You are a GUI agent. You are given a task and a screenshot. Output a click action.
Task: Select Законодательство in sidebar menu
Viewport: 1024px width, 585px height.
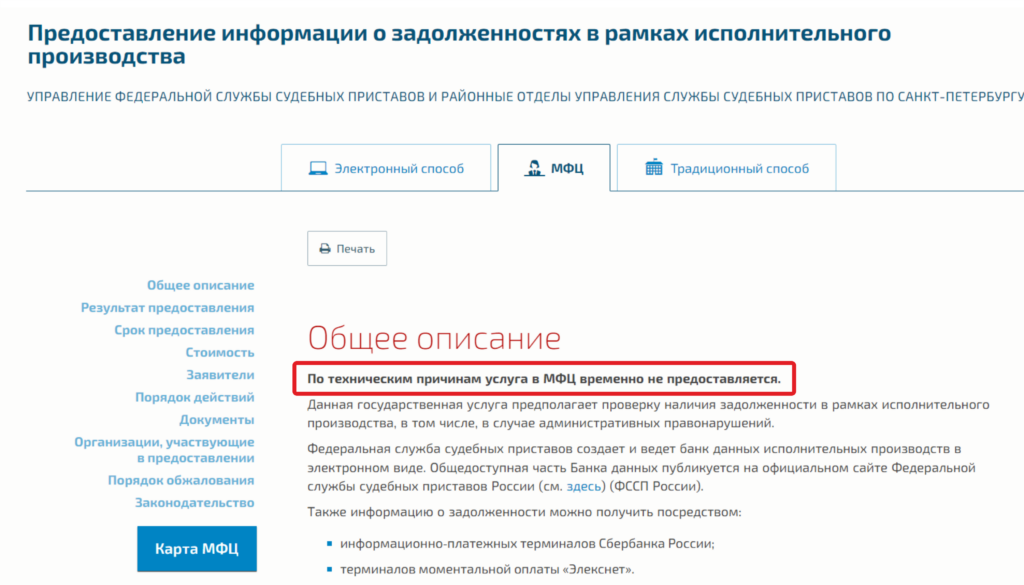pyautogui.click(x=194, y=503)
